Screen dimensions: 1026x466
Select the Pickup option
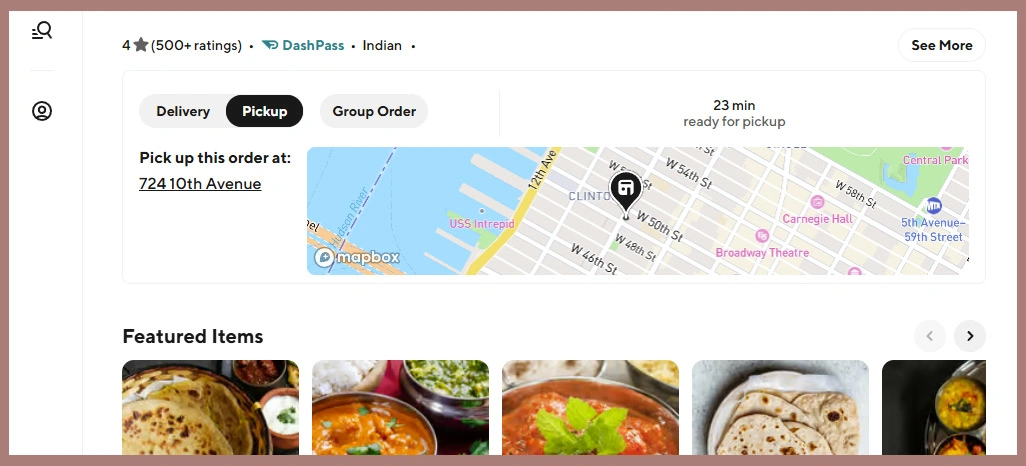tap(264, 111)
